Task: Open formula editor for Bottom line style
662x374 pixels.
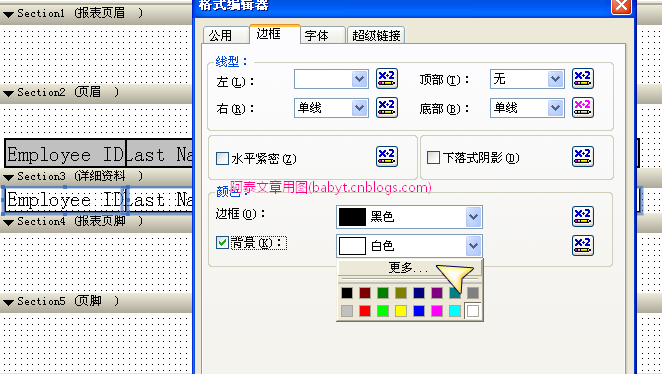Action: 583,108
